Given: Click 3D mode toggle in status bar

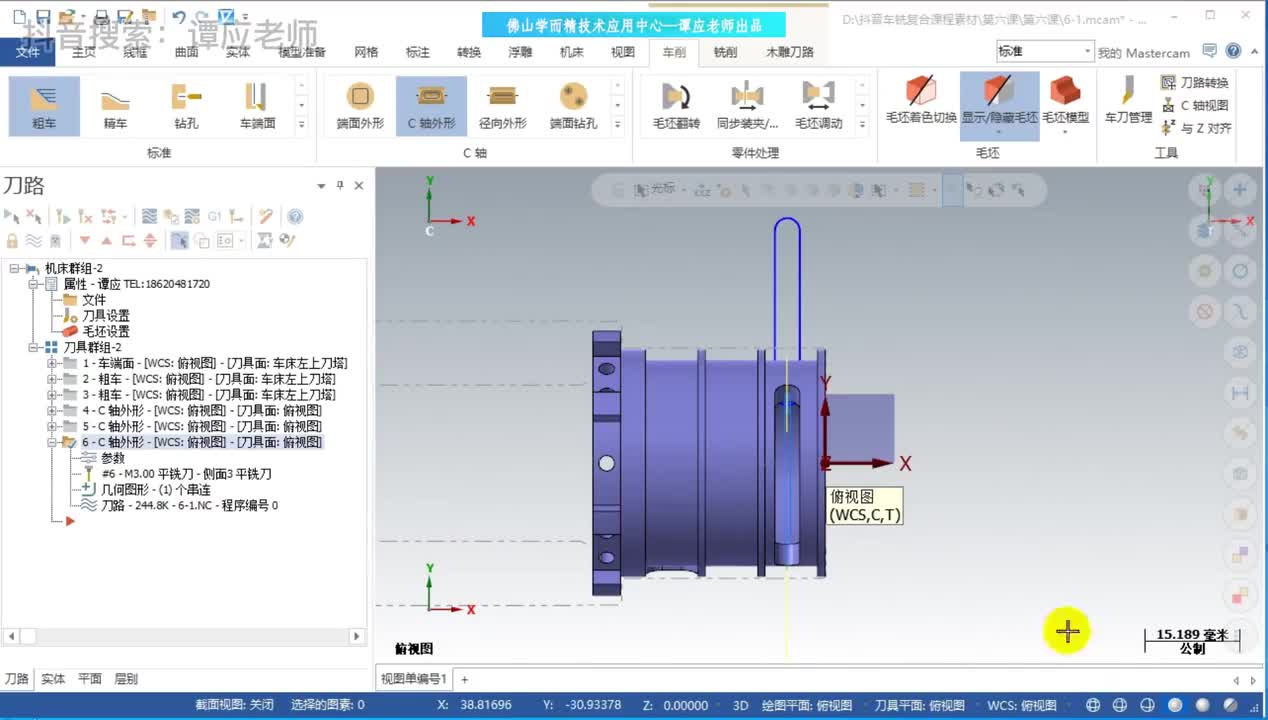Looking at the screenshot, I should click(740, 705).
